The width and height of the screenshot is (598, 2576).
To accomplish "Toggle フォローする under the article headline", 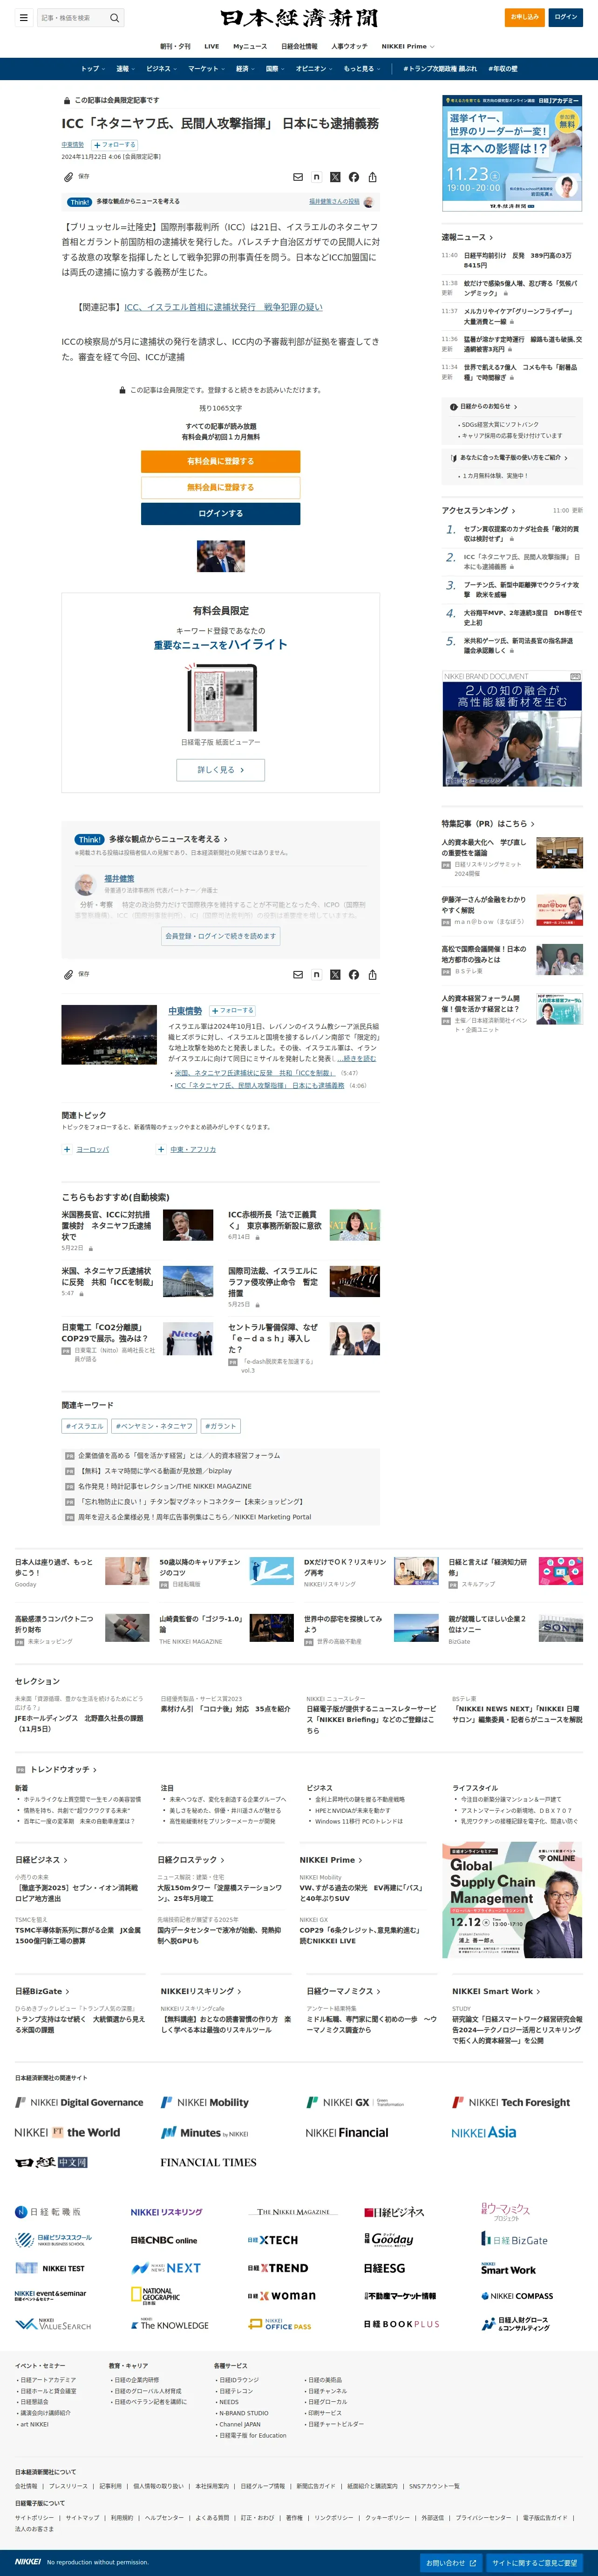I will (115, 145).
